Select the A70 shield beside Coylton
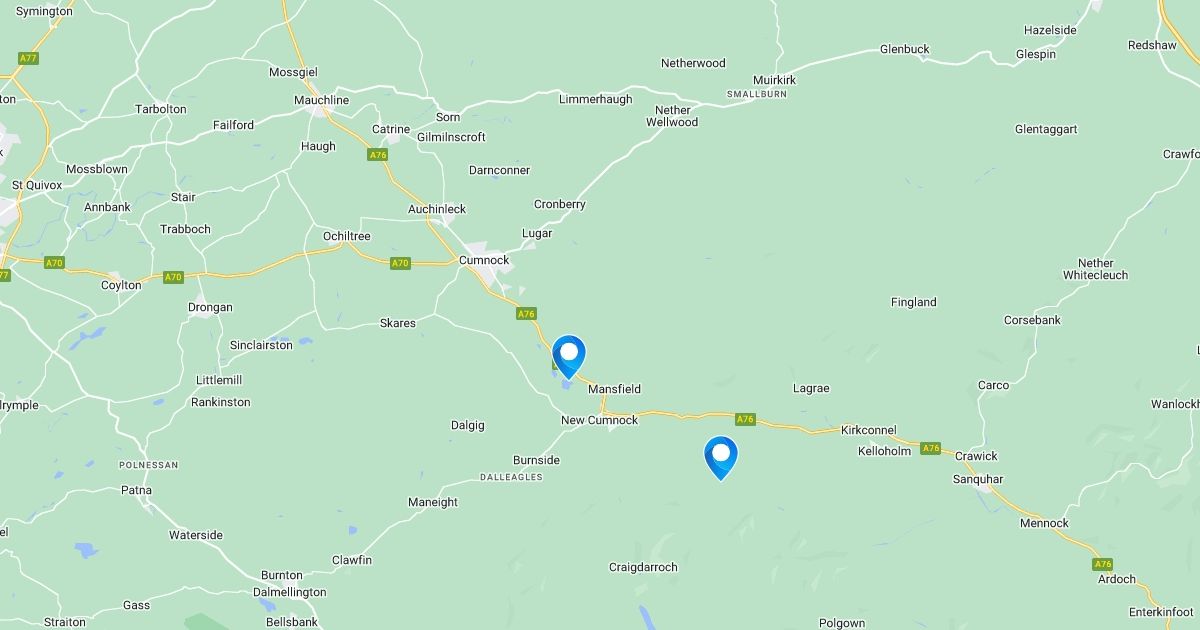The image size is (1200, 630). tap(174, 277)
